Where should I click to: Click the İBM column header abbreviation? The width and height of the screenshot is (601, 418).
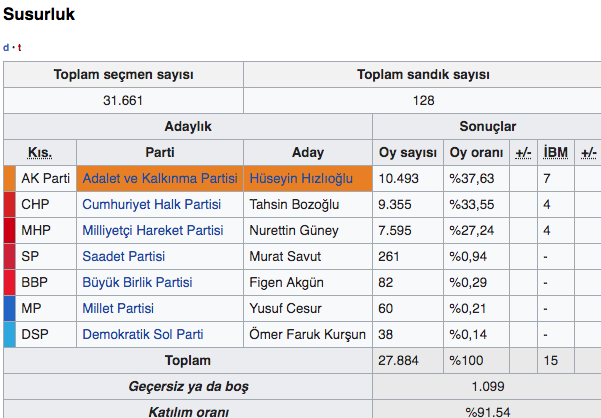coord(556,153)
